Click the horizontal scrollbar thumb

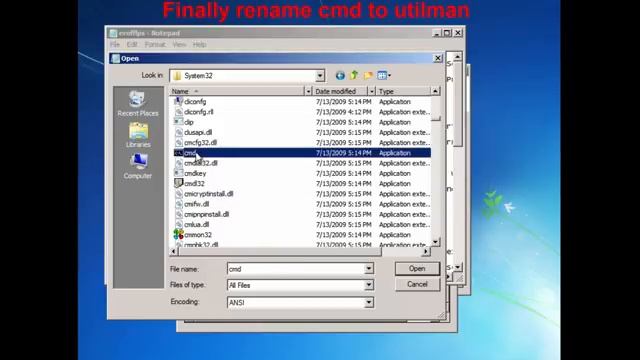(280, 251)
